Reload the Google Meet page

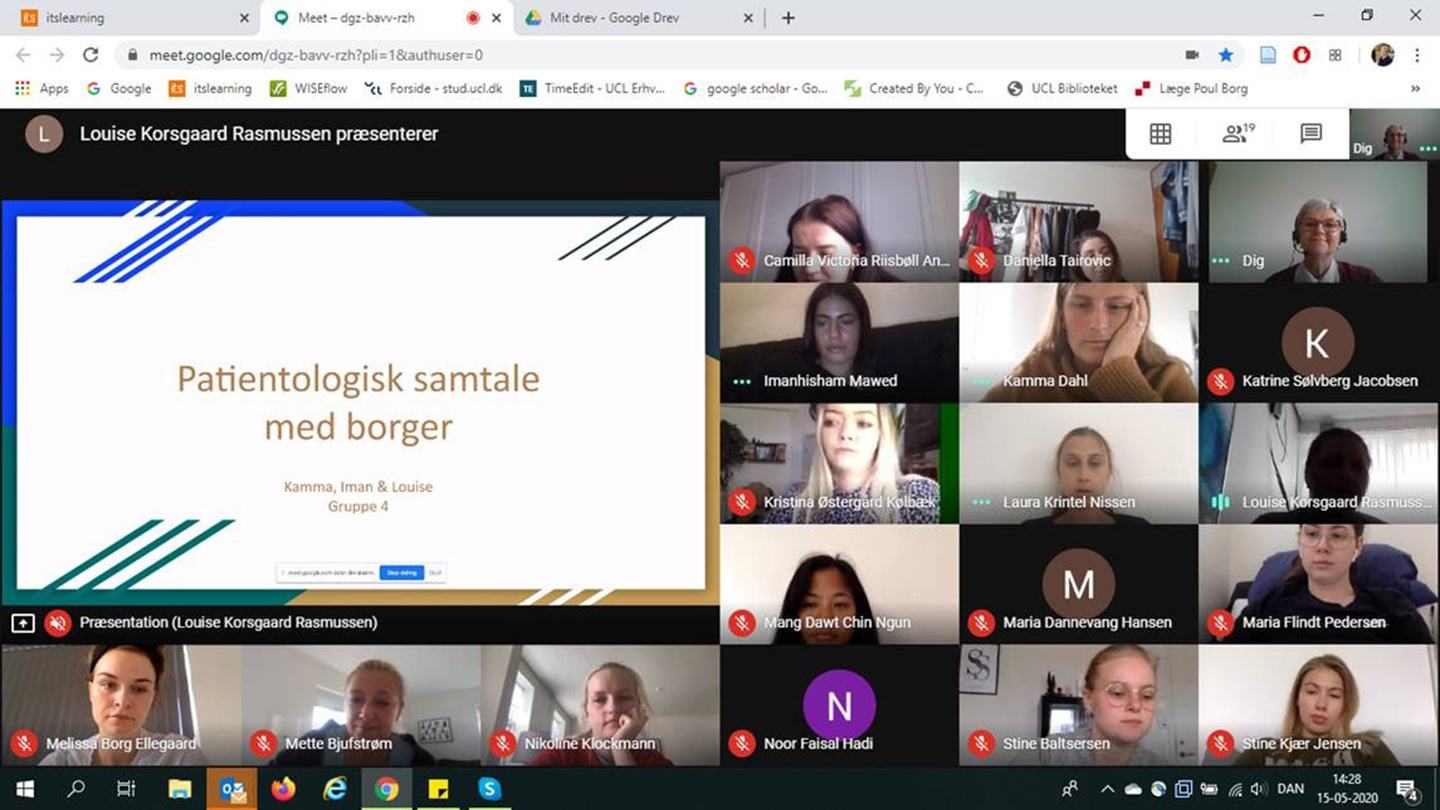pyautogui.click(x=90, y=55)
